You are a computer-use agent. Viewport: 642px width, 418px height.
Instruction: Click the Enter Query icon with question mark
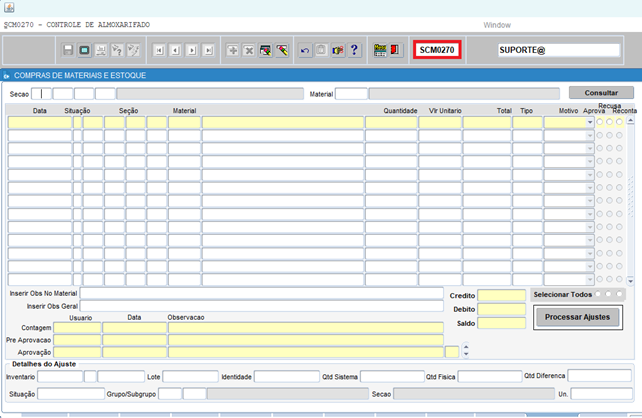117,50
